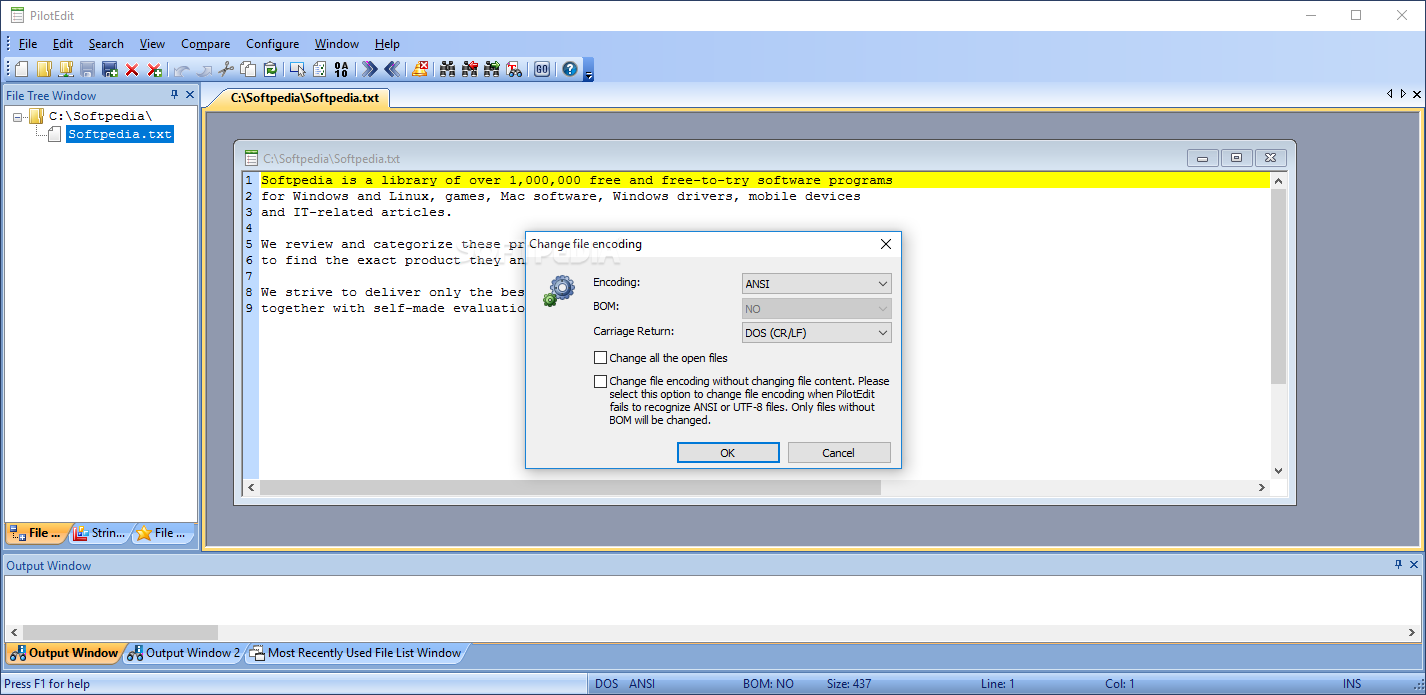Image resolution: width=1426 pixels, height=695 pixels.
Task: Close current file with red X icon
Action: (132, 69)
